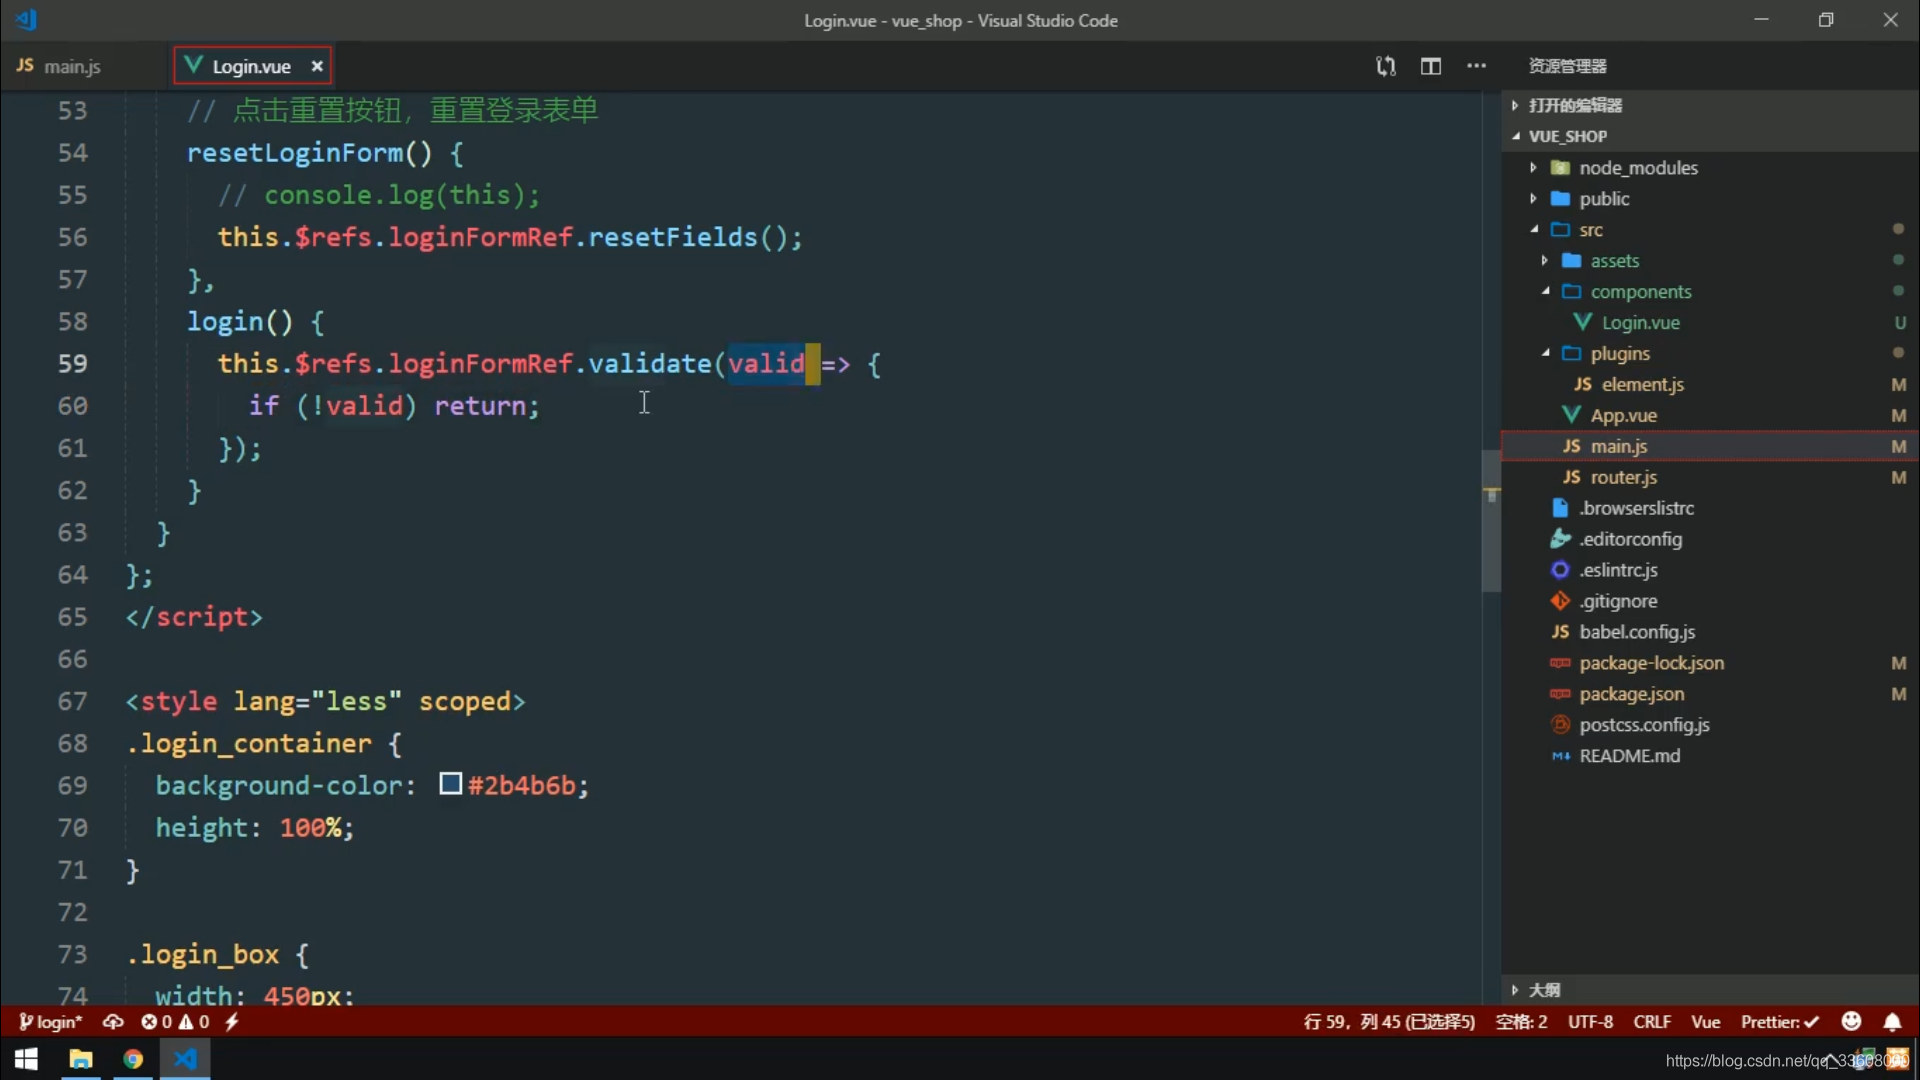Click the Prettier status bar item
The height and width of the screenshot is (1080, 1920).
pyautogui.click(x=1780, y=1022)
